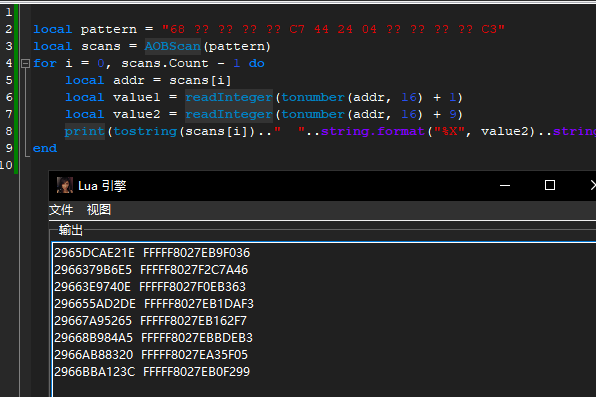Minimize the Lua 引擎 window
596x397 pixels.
(505, 186)
